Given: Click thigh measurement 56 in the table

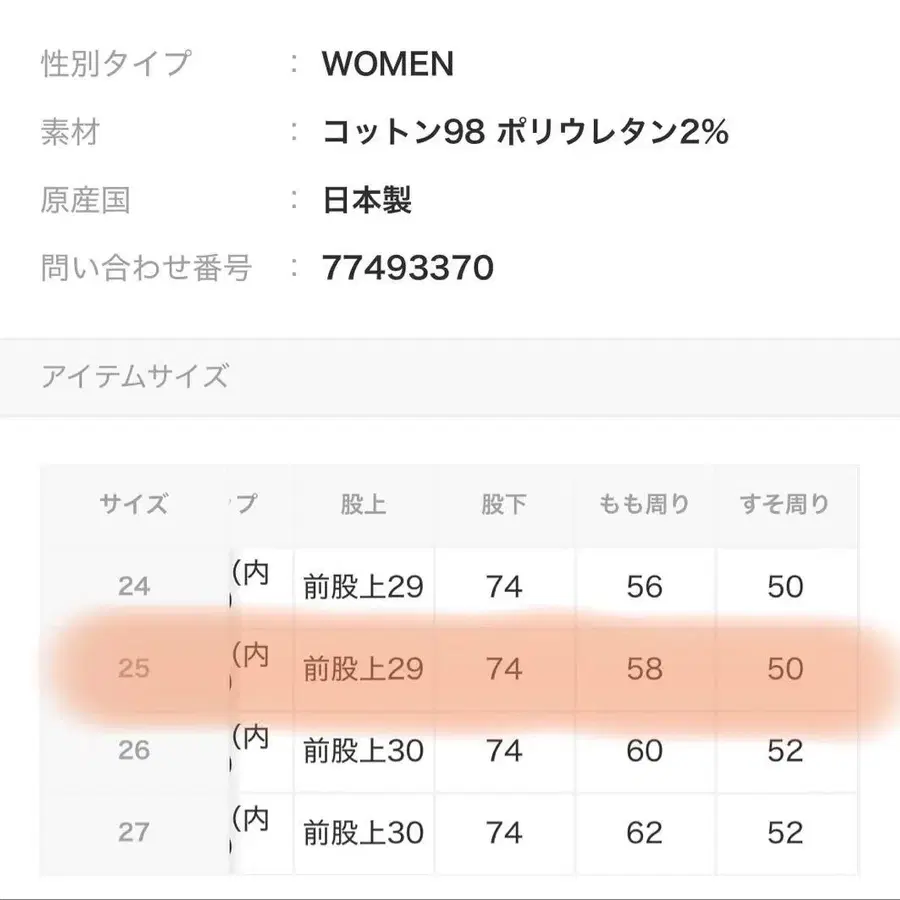Looking at the screenshot, I should point(644,586).
